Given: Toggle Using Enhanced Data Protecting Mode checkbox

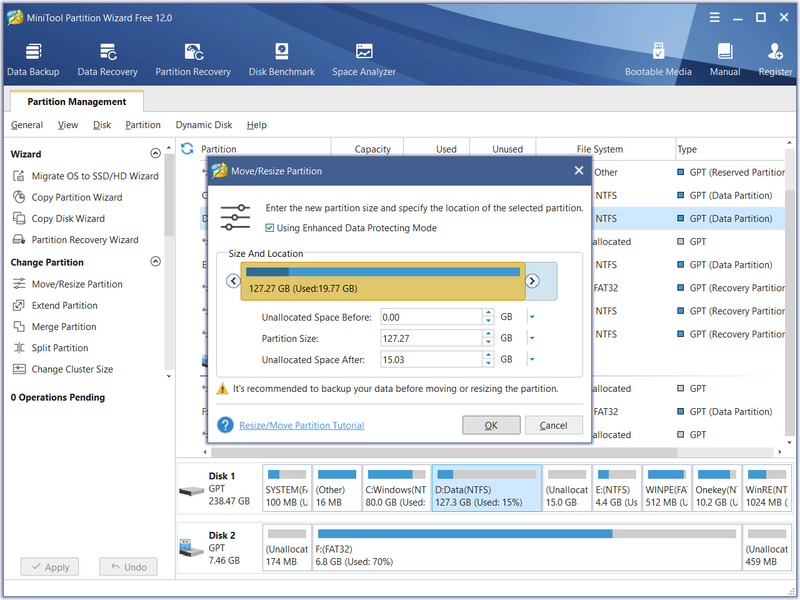Looking at the screenshot, I should point(269,228).
